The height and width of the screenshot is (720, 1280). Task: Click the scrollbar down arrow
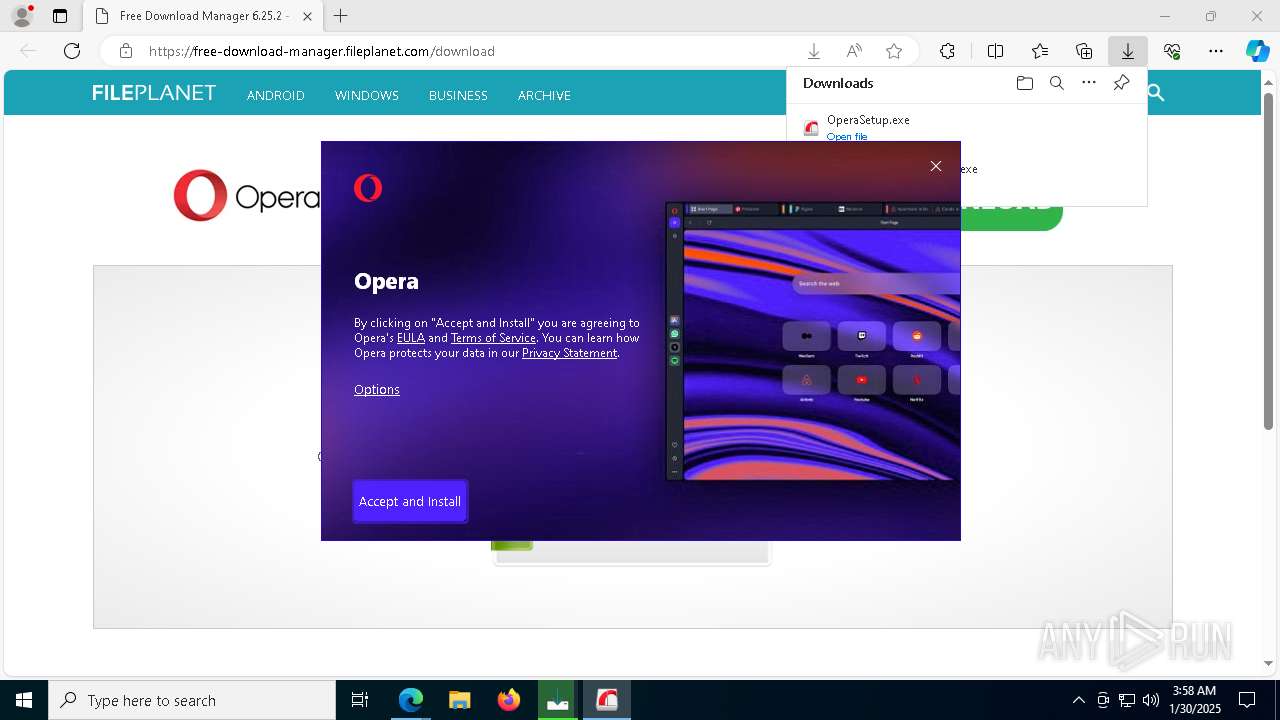coord(1268,663)
